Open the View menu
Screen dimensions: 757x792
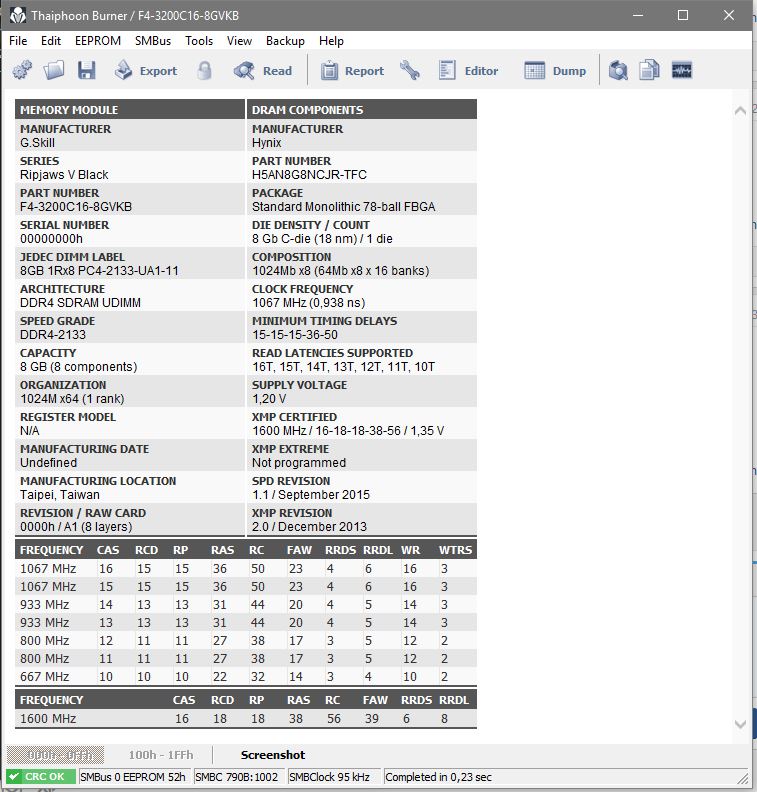click(x=239, y=41)
